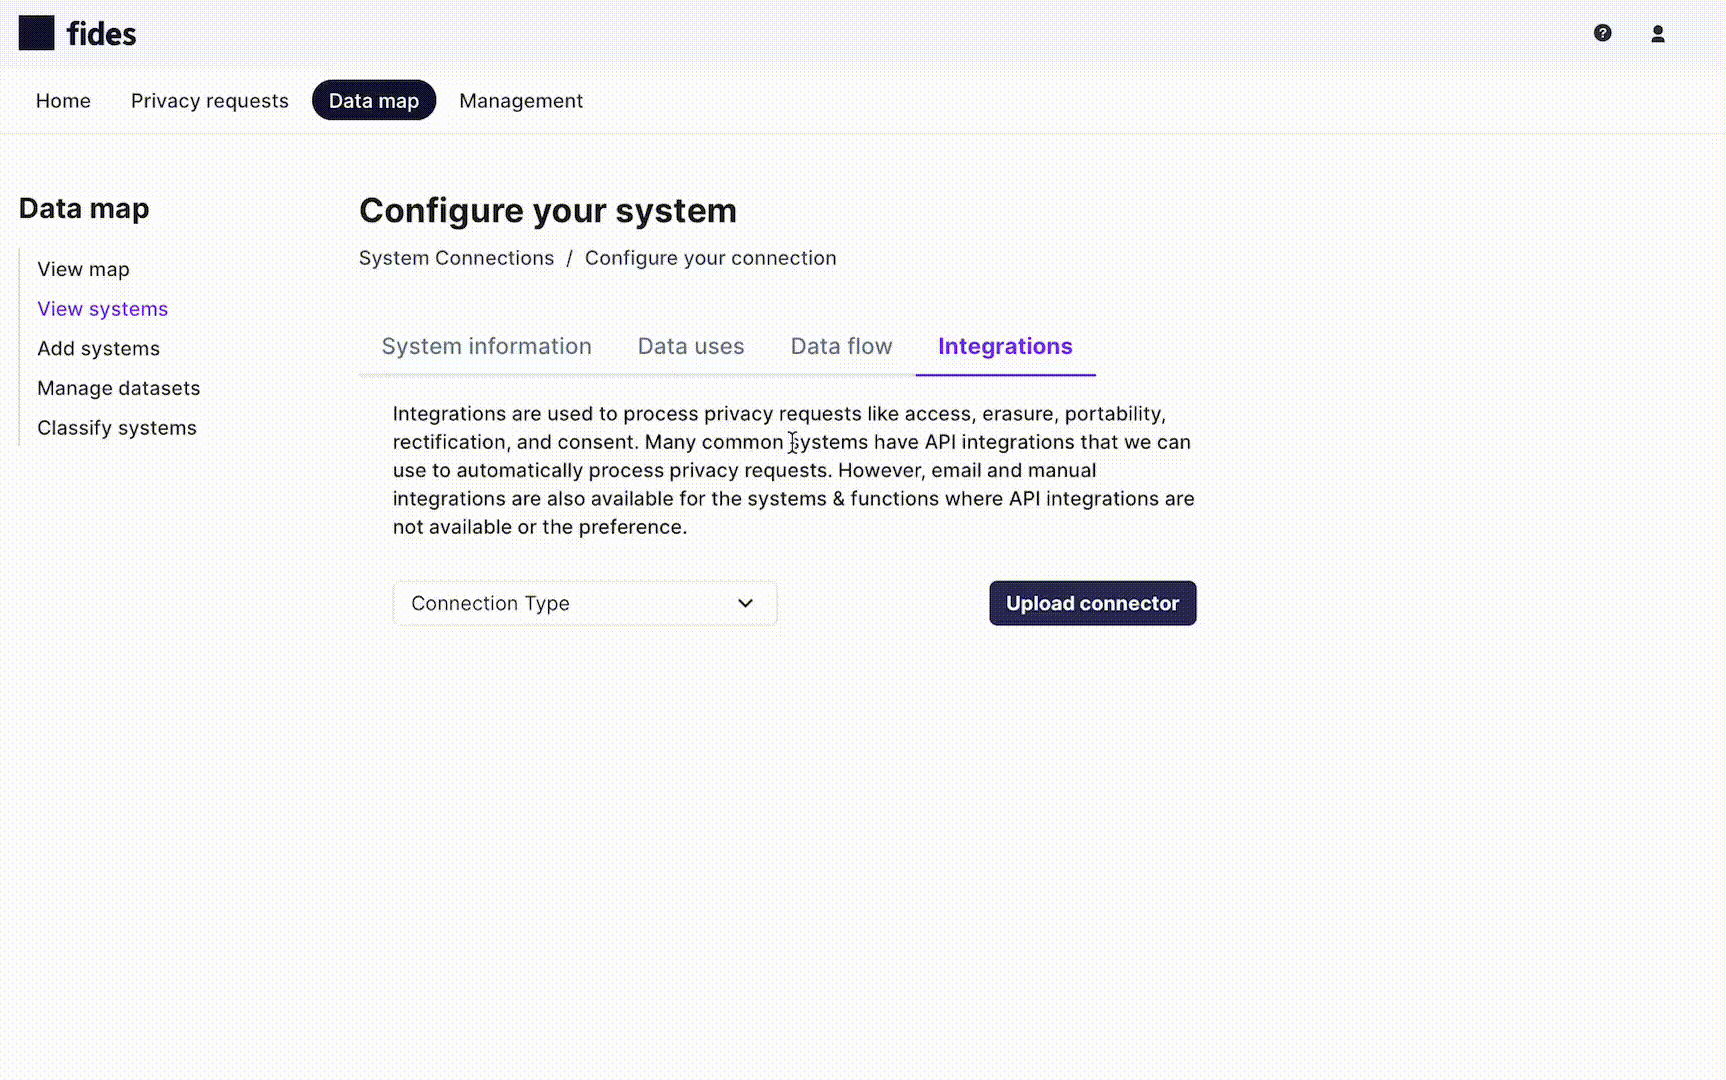Image resolution: width=1726 pixels, height=1080 pixels.
Task: Click the fides logo square
Action: click(36, 33)
